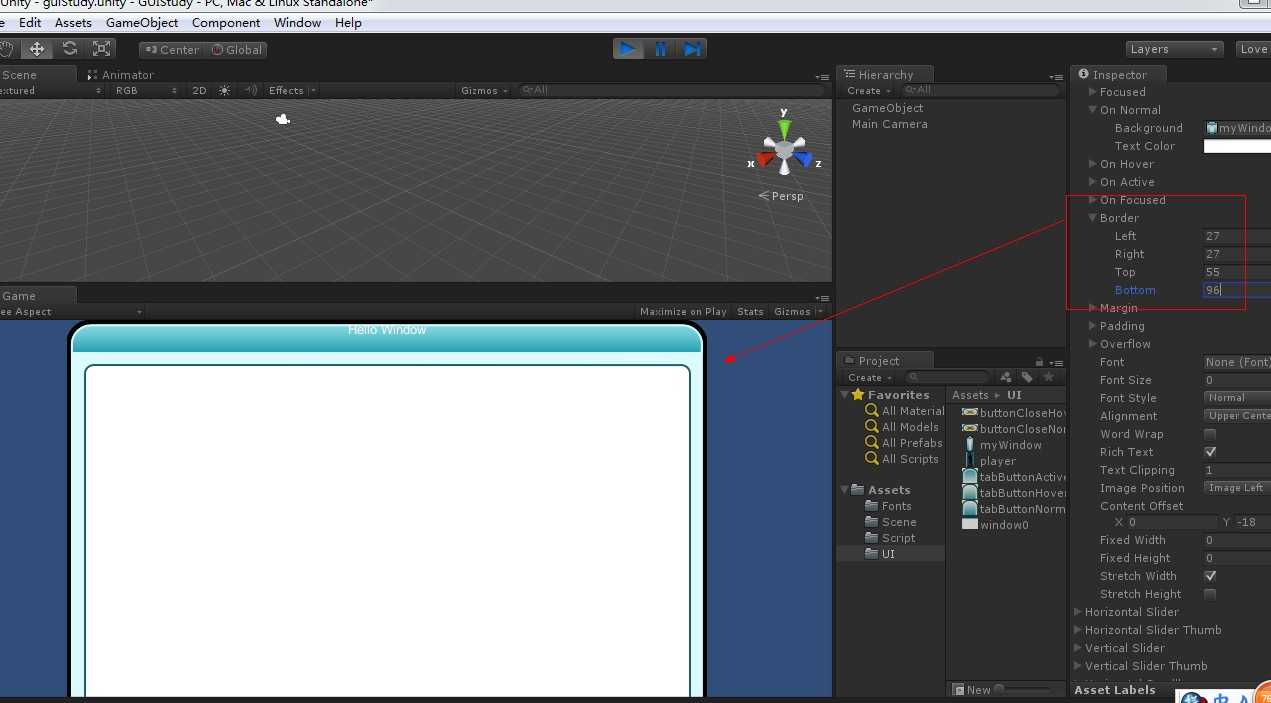
Task: Click the Pause button
Action: tap(660, 48)
